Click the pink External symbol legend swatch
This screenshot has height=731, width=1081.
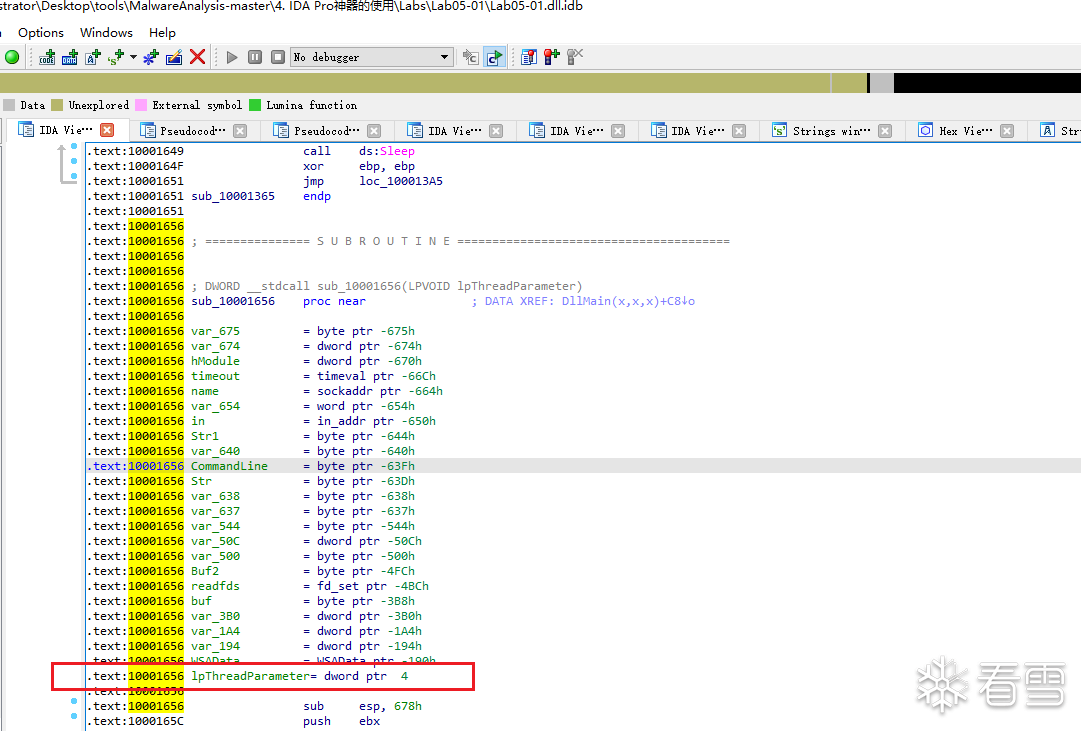pos(142,105)
